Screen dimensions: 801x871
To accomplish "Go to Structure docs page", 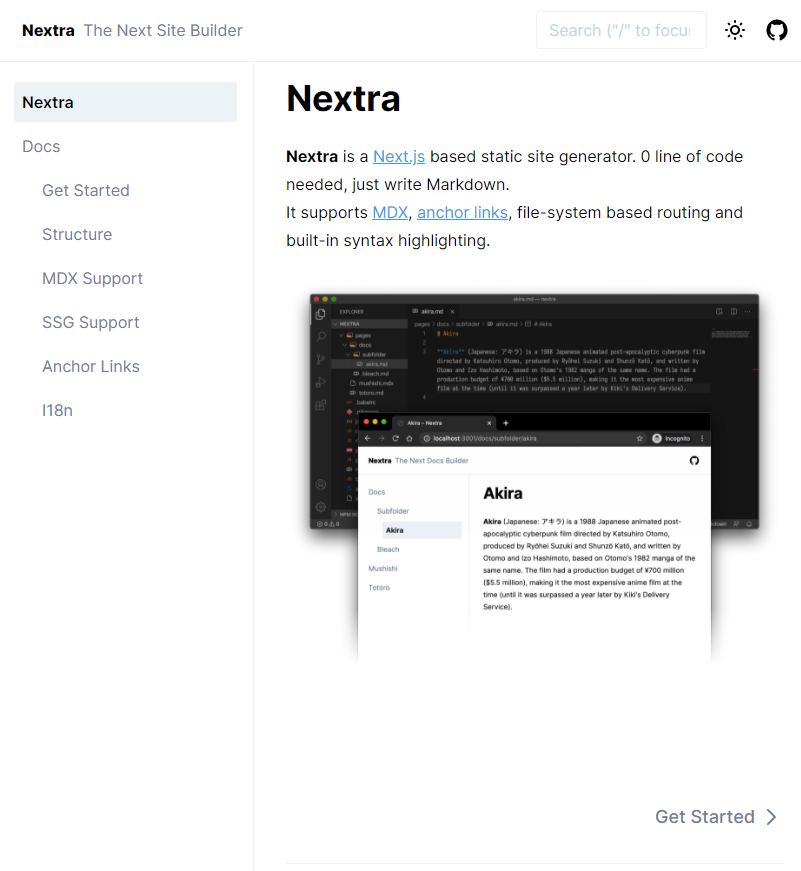I will click(x=77, y=234).
